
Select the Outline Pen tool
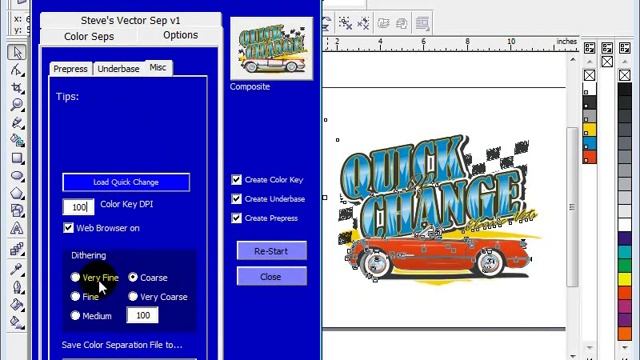[x=17, y=287]
